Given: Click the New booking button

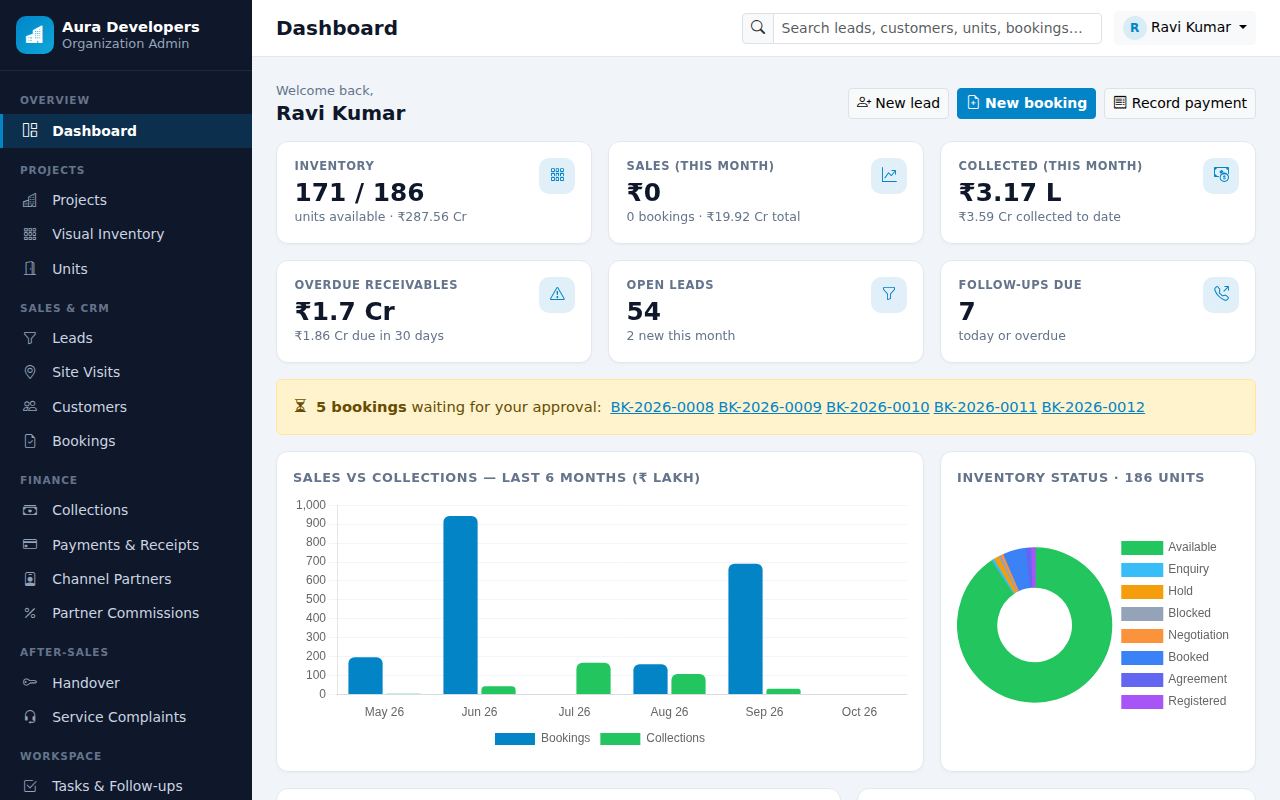Looking at the screenshot, I should point(1026,103).
